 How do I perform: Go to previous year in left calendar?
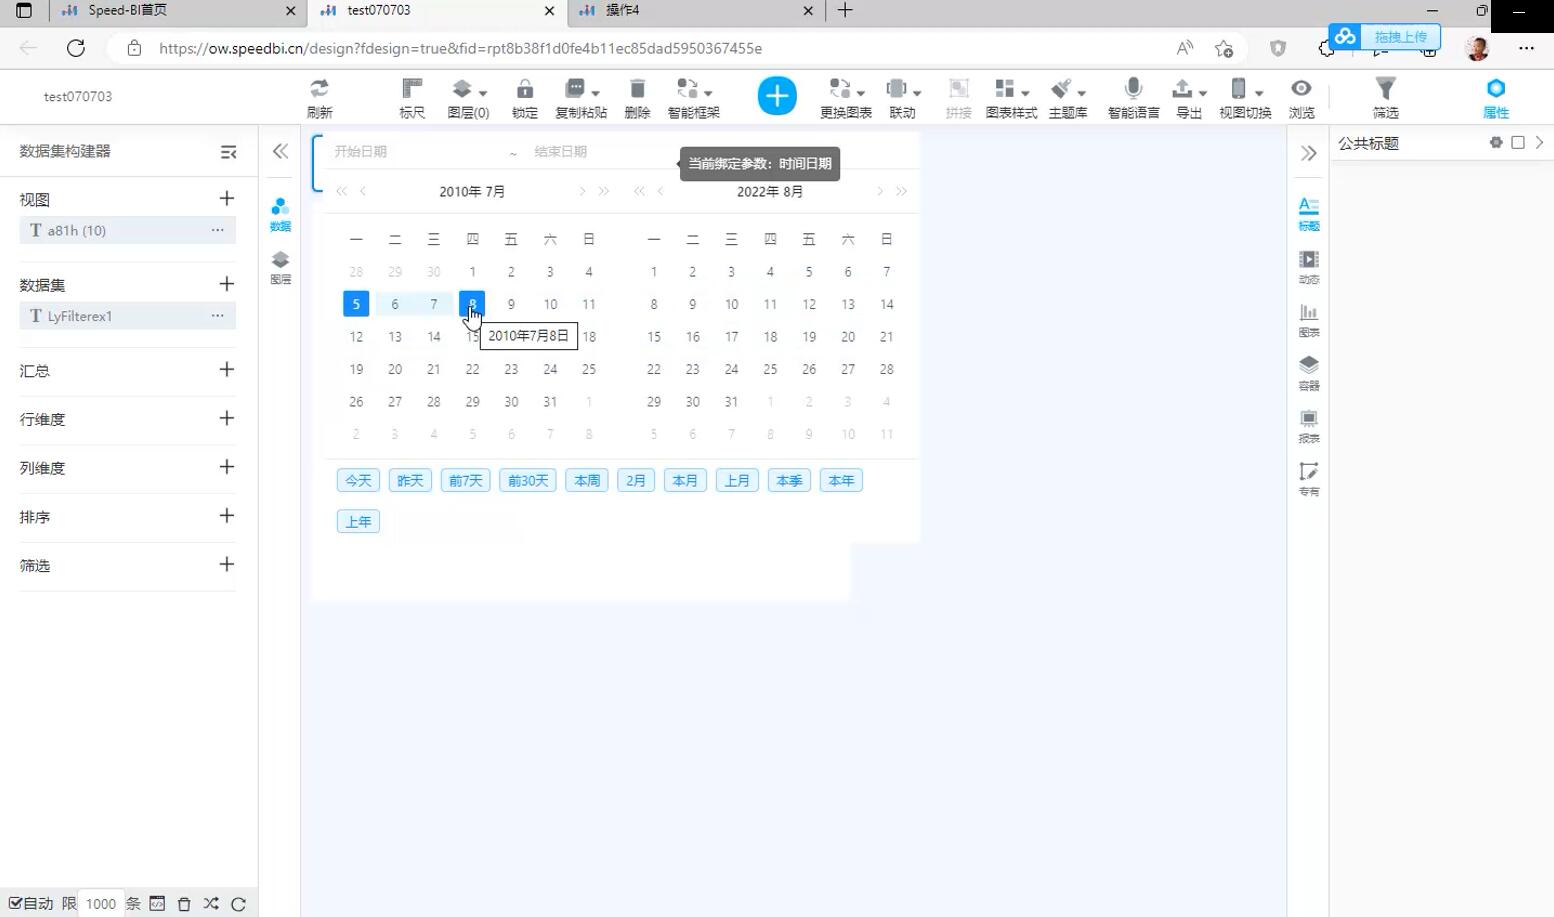coord(342,191)
